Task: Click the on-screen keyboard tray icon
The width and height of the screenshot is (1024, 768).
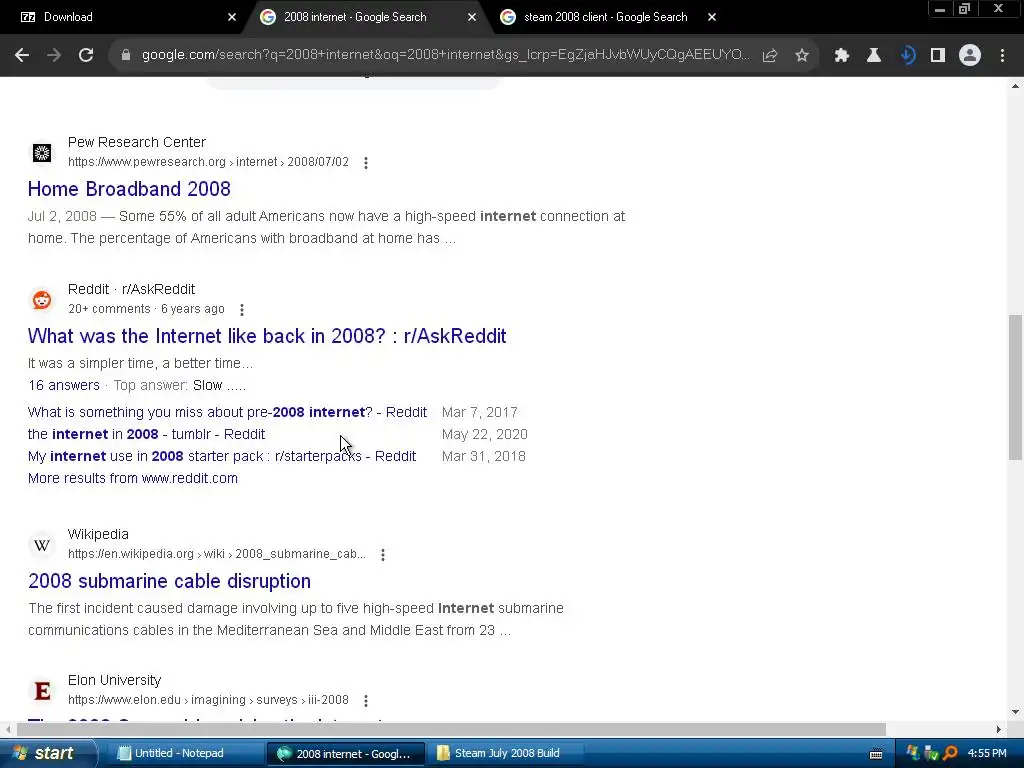Action: pyautogui.click(x=876, y=754)
